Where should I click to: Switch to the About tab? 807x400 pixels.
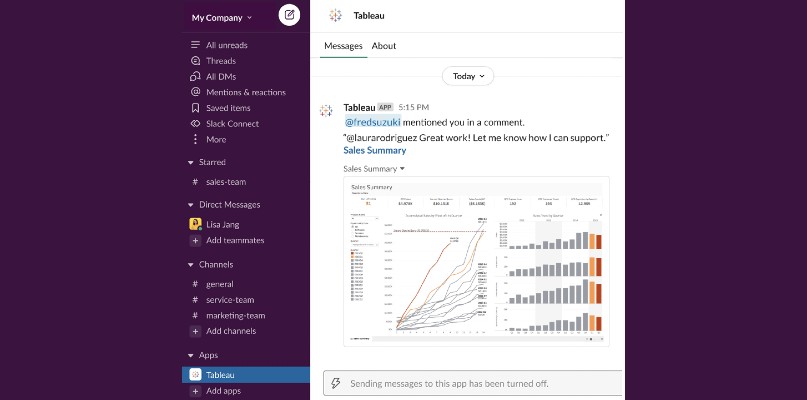384,46
